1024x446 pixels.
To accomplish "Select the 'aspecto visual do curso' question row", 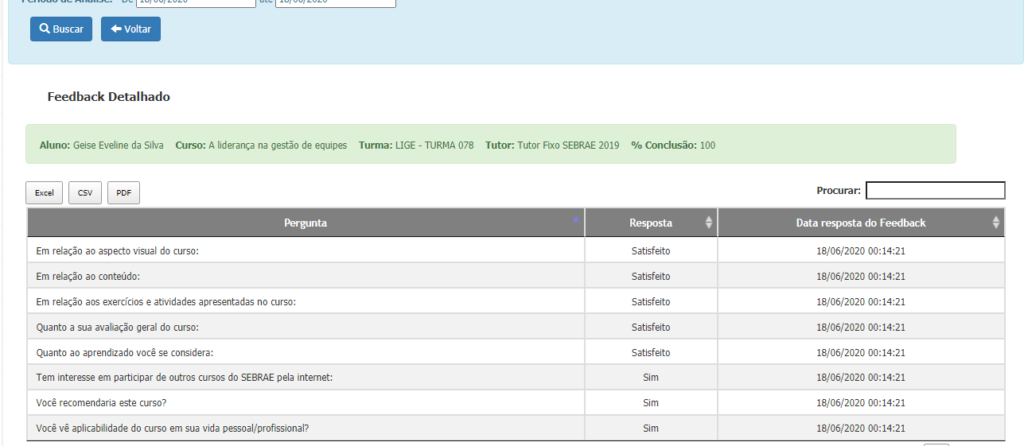I will pyautogui.click(x=118, y=250).
